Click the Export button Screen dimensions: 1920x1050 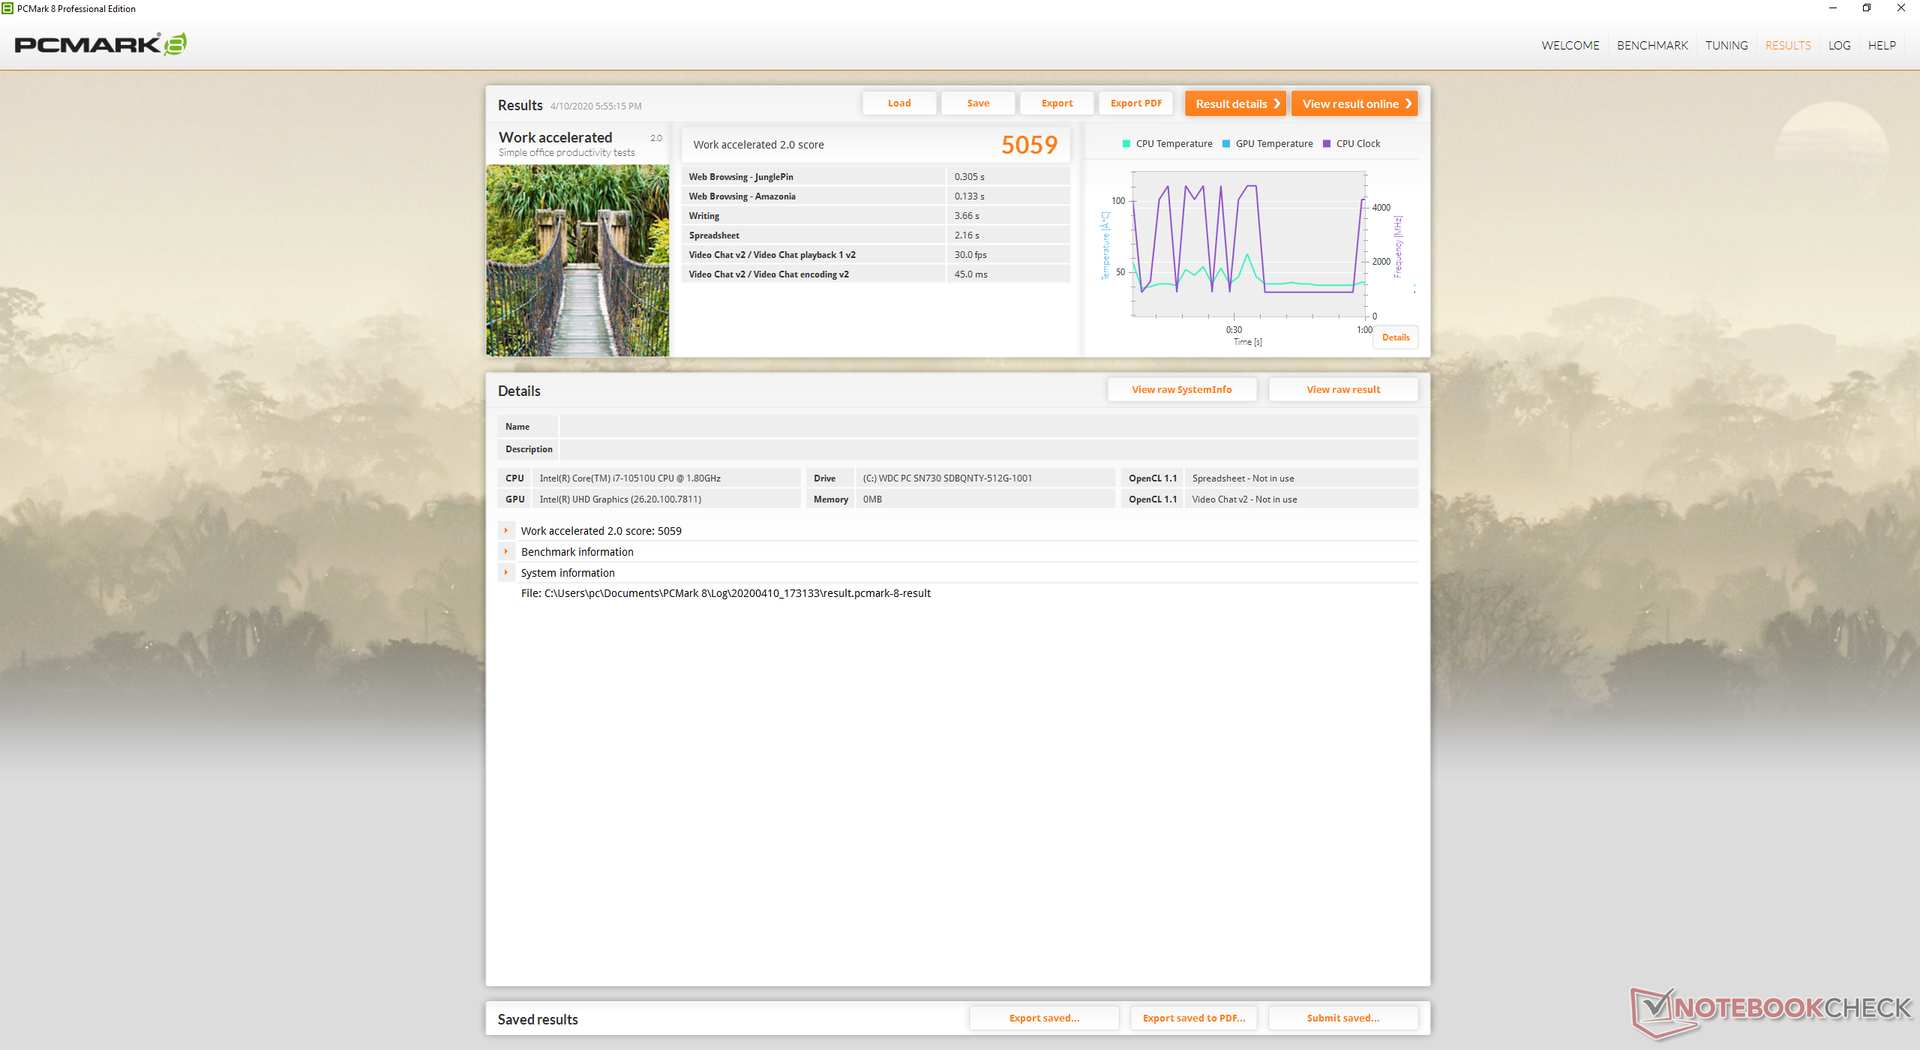(1057, 103)
